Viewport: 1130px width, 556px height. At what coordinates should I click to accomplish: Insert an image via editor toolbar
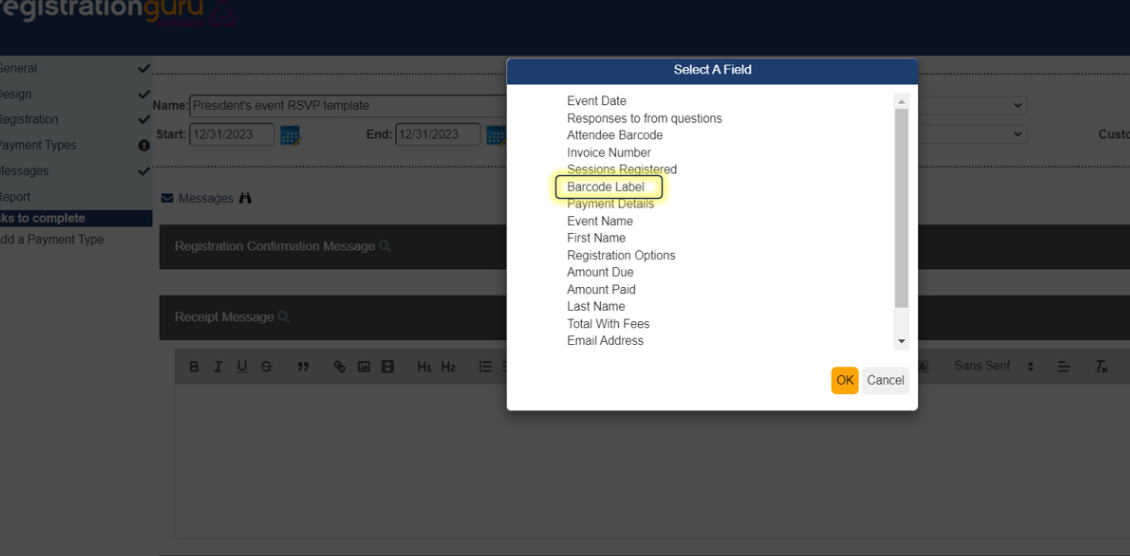pyautogui.click(x=364, y=367)
